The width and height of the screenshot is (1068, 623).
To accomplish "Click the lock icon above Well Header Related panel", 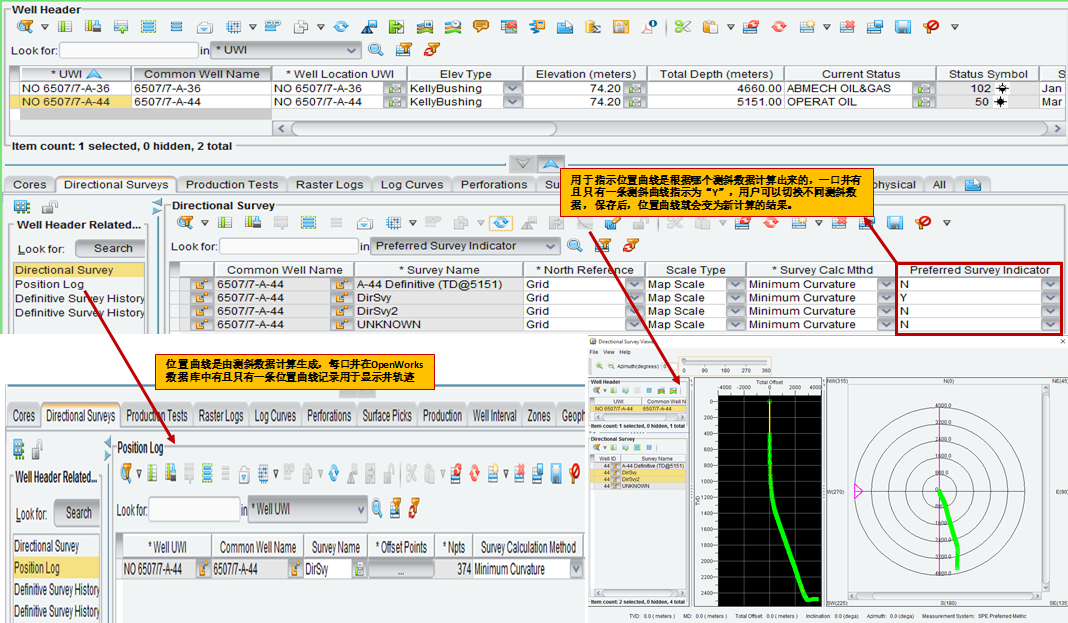I will [x=49, y=207].
